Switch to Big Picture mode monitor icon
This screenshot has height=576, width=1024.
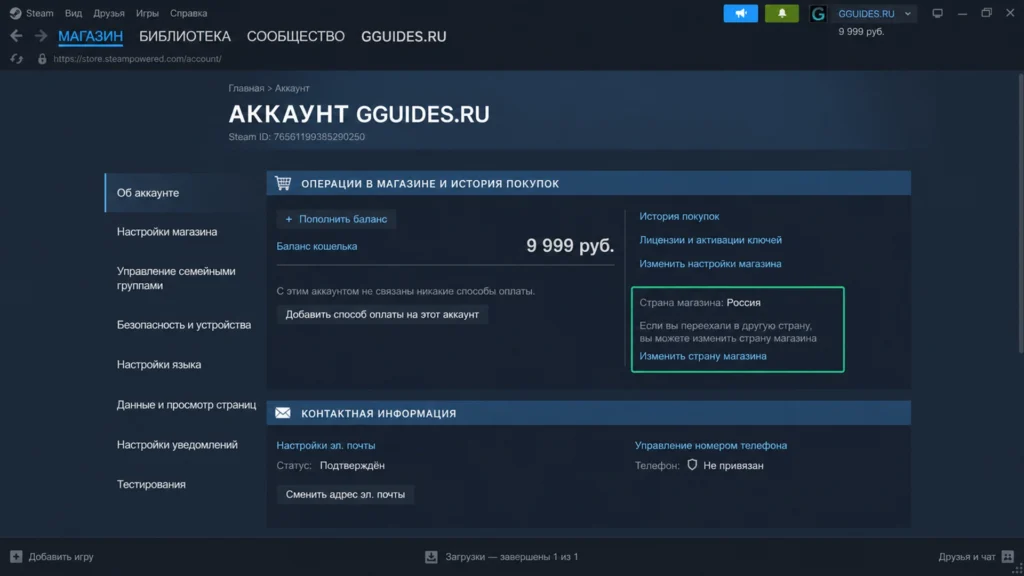pos(937,13)
